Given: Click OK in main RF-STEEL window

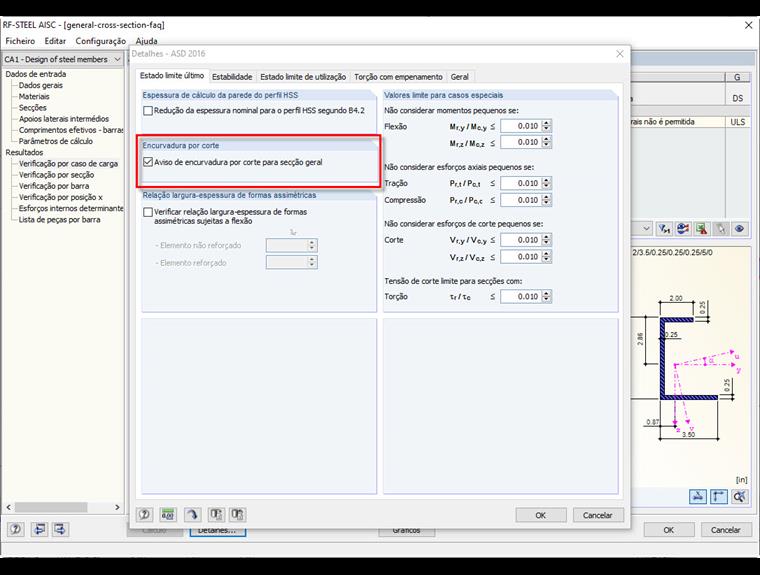Looking at the screenshot, I should (x=668, y=530).
